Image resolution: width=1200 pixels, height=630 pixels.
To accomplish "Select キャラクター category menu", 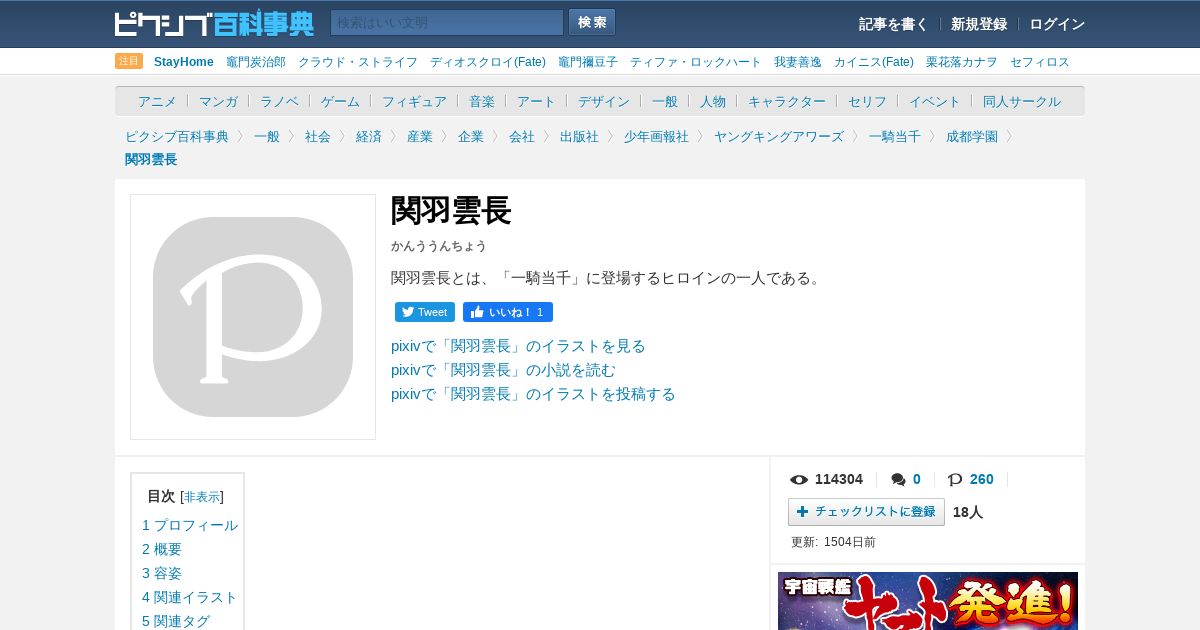I will coord(787,101).
